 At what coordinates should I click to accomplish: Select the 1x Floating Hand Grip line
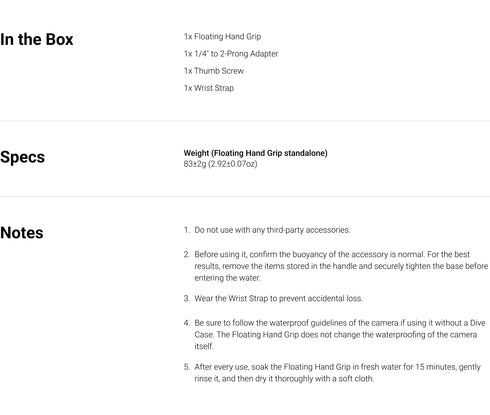tap(222, 37)
